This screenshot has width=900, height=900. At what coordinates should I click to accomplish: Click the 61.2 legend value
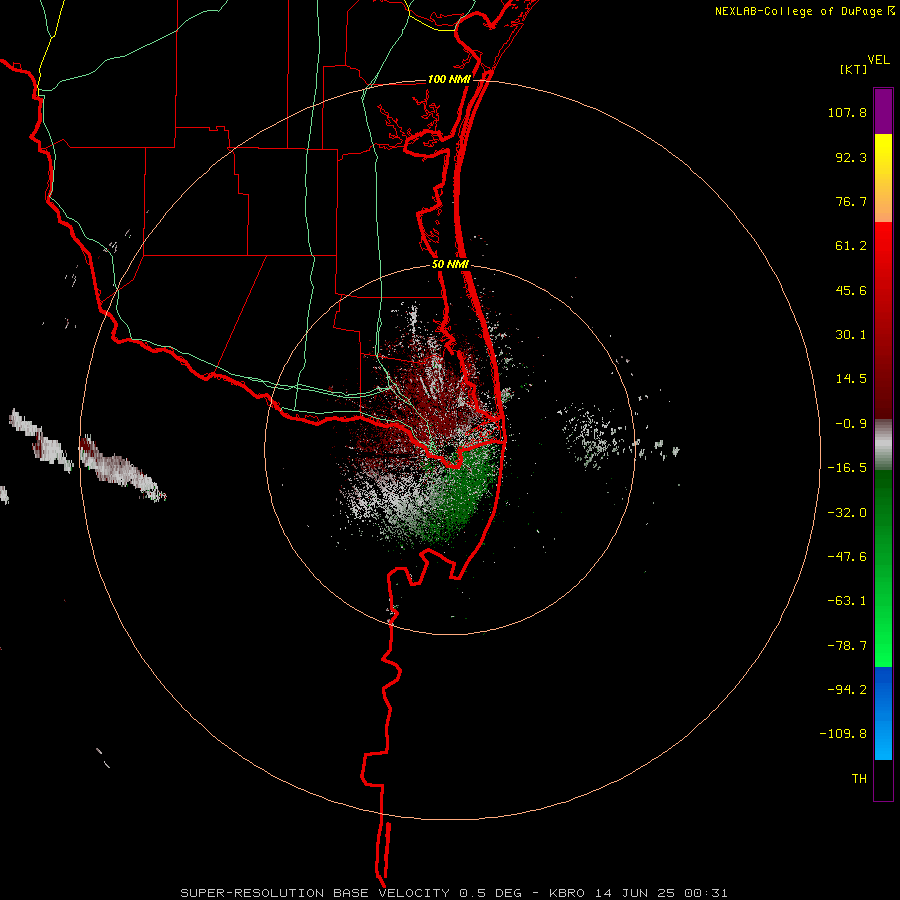851,246
